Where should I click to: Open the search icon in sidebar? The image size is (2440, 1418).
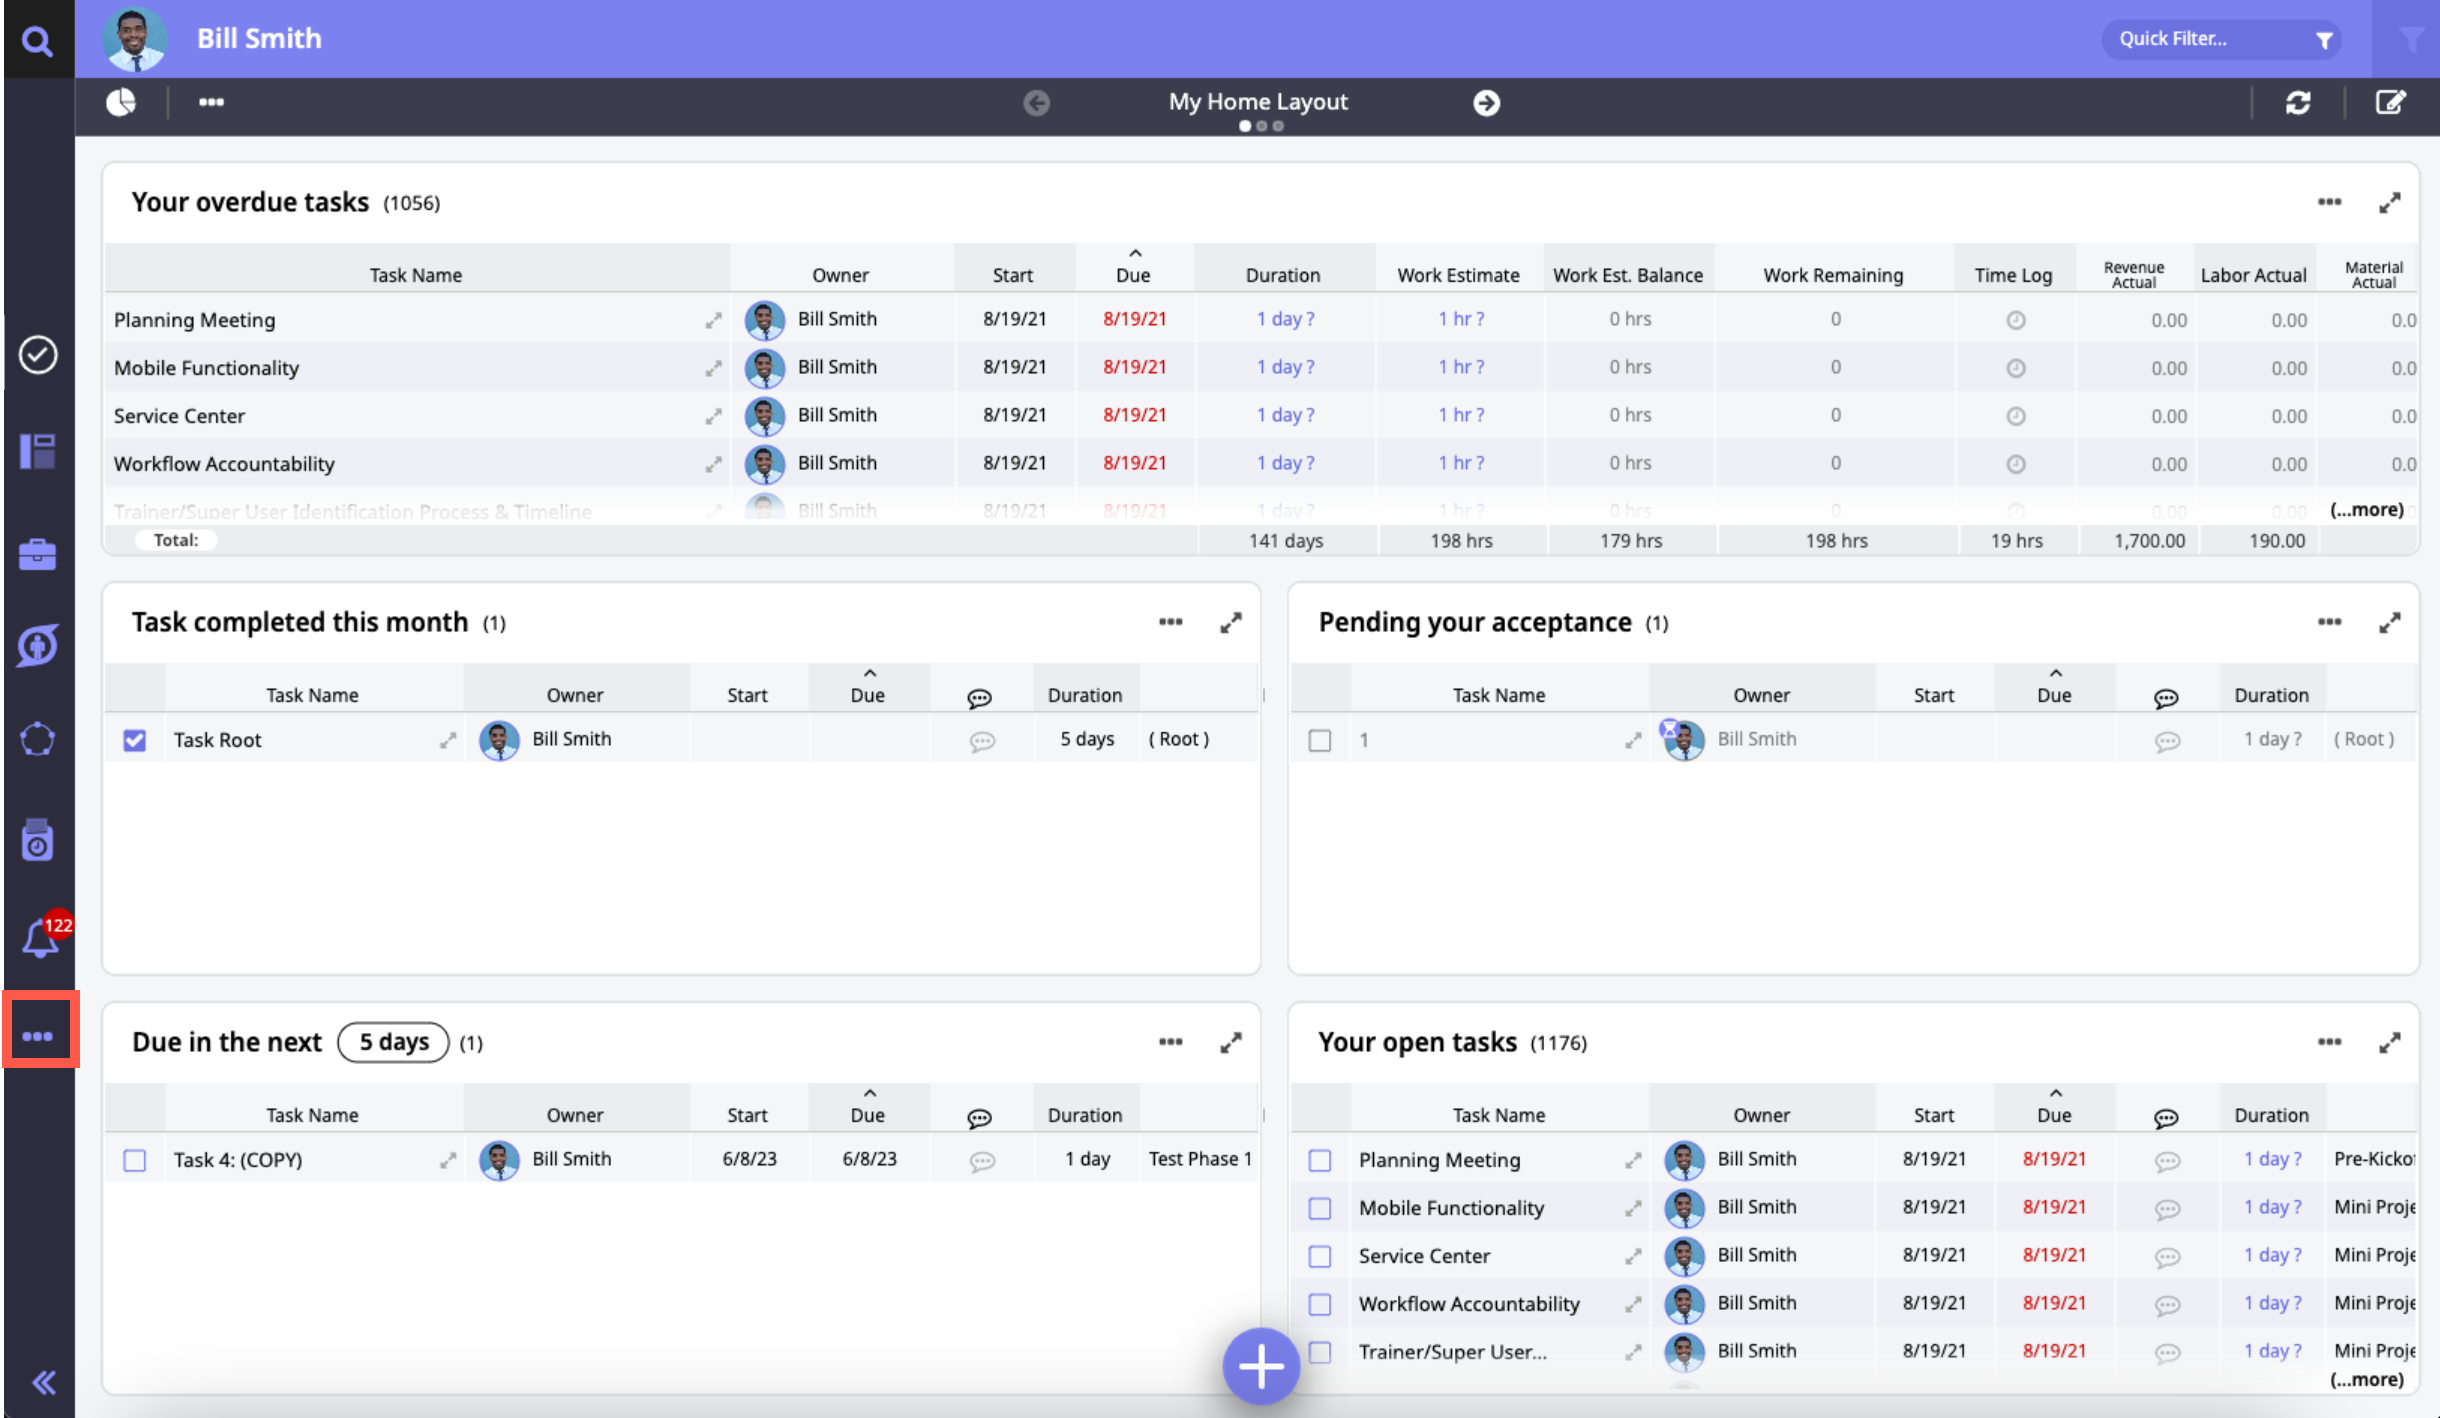tap(37, 41)
